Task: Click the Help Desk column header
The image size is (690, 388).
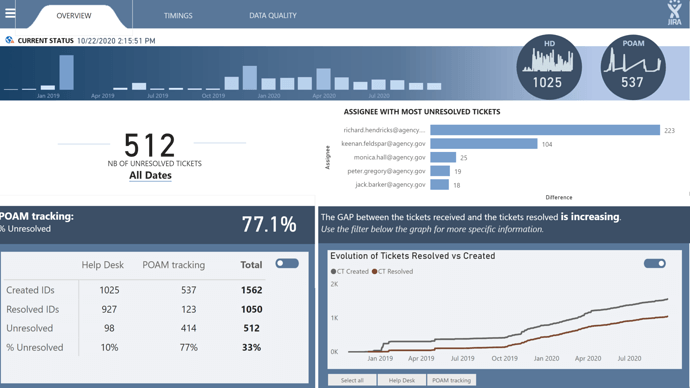Action: (x=103, y=265)
